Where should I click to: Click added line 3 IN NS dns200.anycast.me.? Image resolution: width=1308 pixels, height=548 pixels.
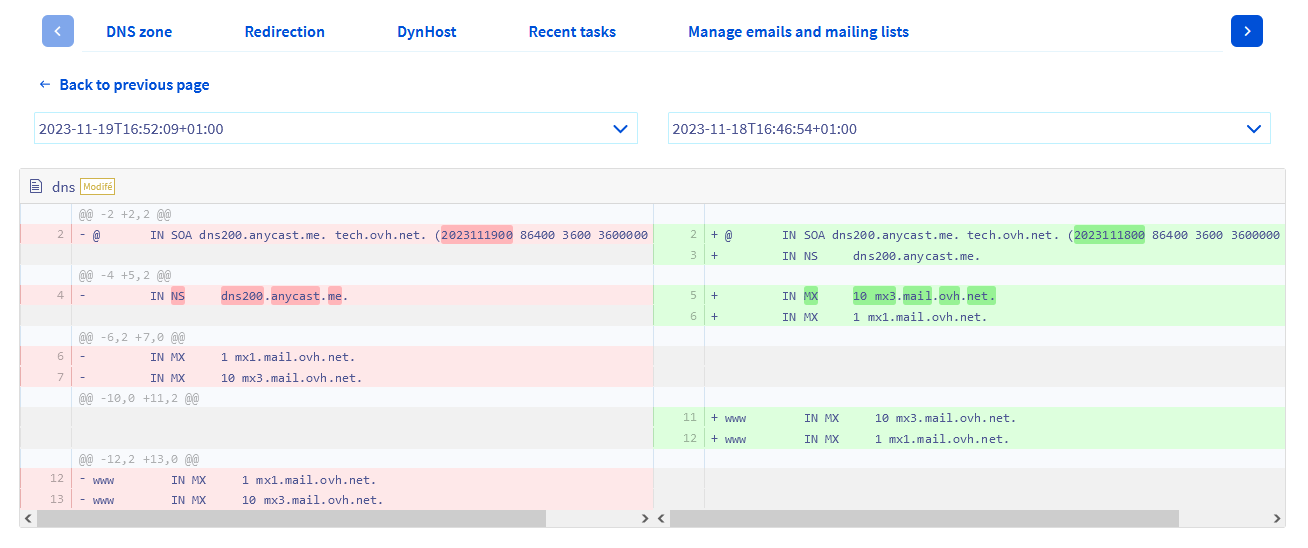coord(969,255)
